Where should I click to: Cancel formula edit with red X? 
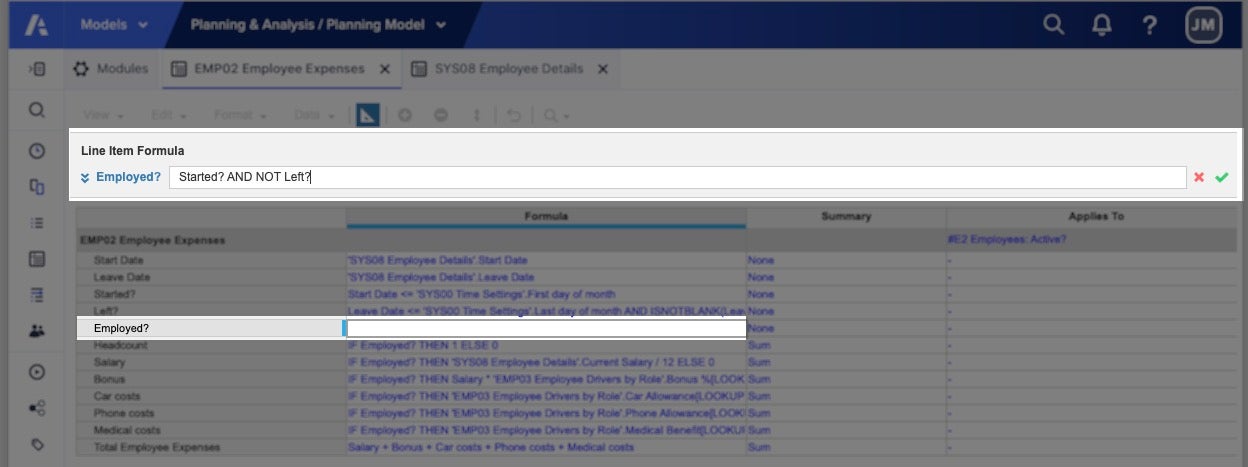[x=1198, y=177]
